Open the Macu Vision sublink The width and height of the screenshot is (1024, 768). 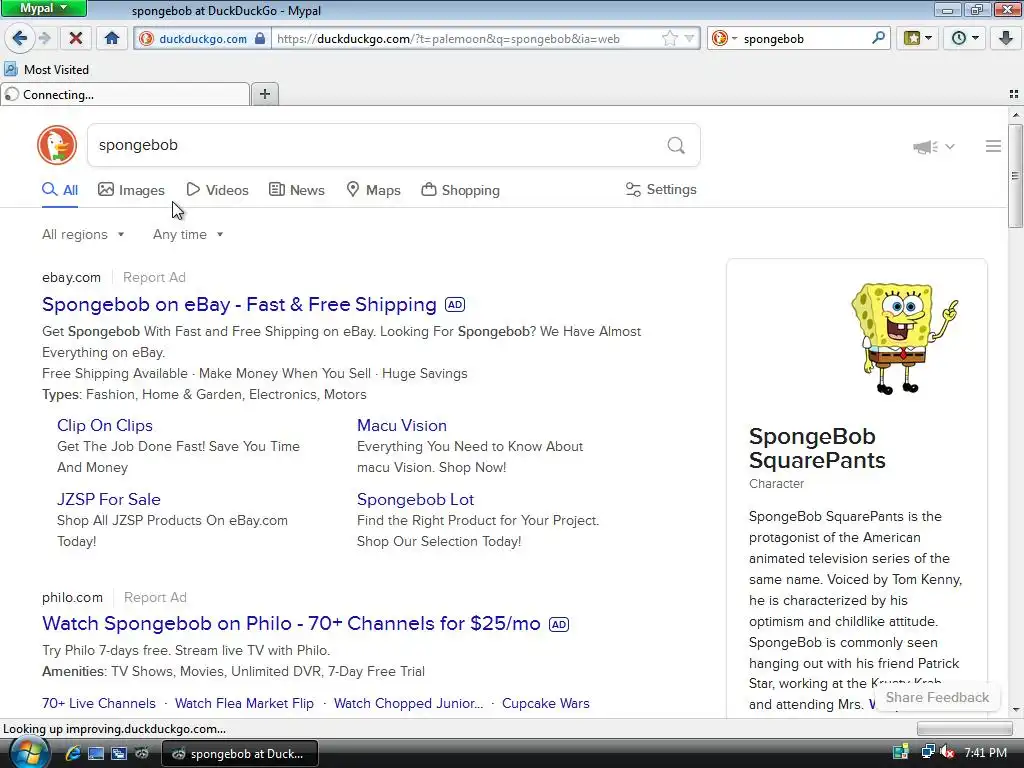(x=402, y=425)
